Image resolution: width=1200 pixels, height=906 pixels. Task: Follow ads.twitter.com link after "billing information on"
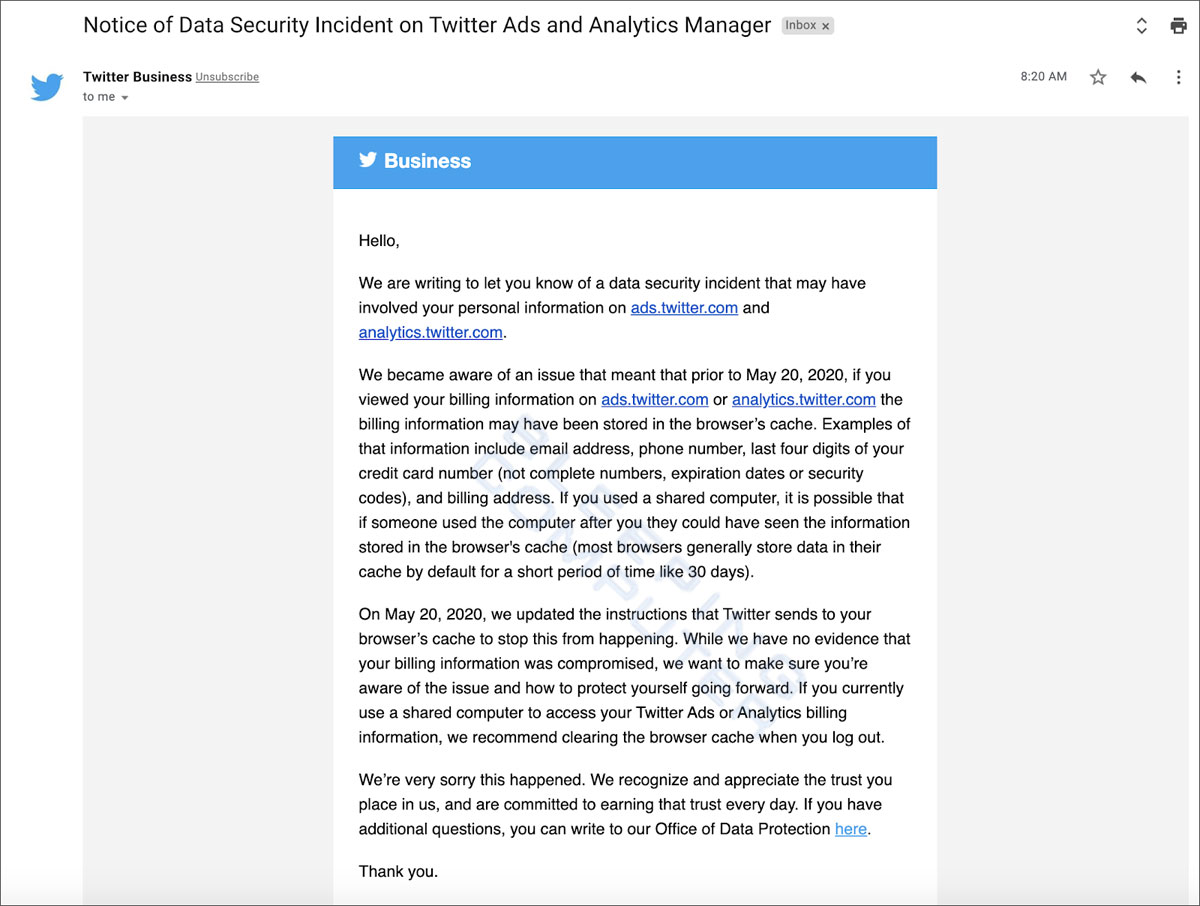pyautogui.click(x=654, y=399)
